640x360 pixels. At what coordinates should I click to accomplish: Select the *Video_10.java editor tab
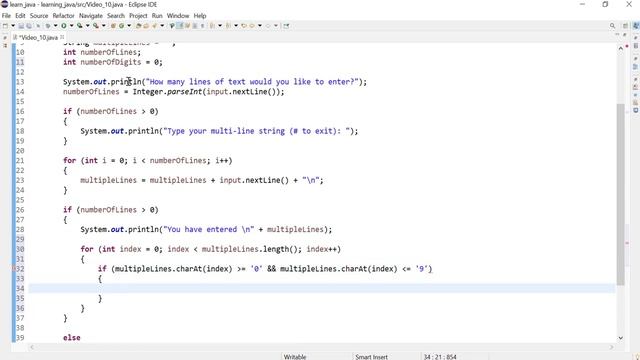point(38,37)
